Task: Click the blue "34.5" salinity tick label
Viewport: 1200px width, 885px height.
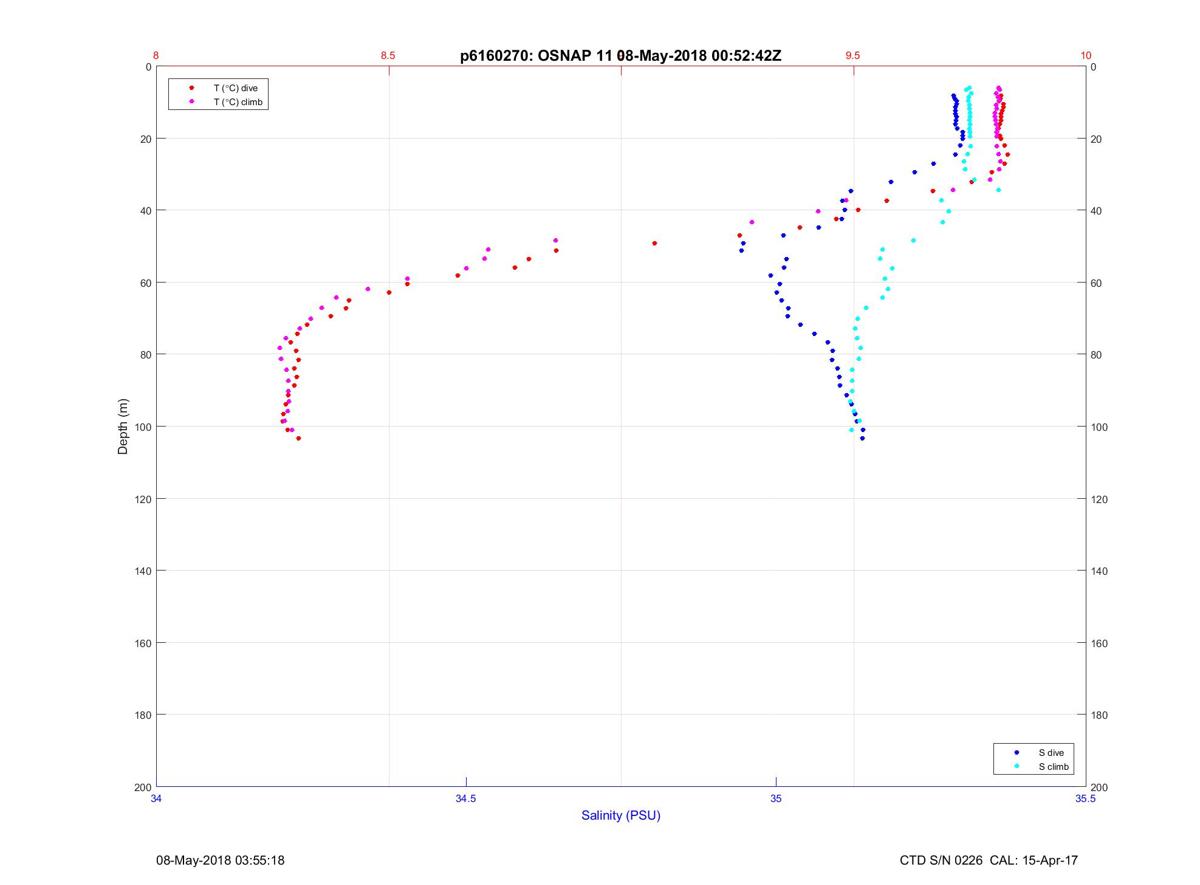Action: [466, 799]
